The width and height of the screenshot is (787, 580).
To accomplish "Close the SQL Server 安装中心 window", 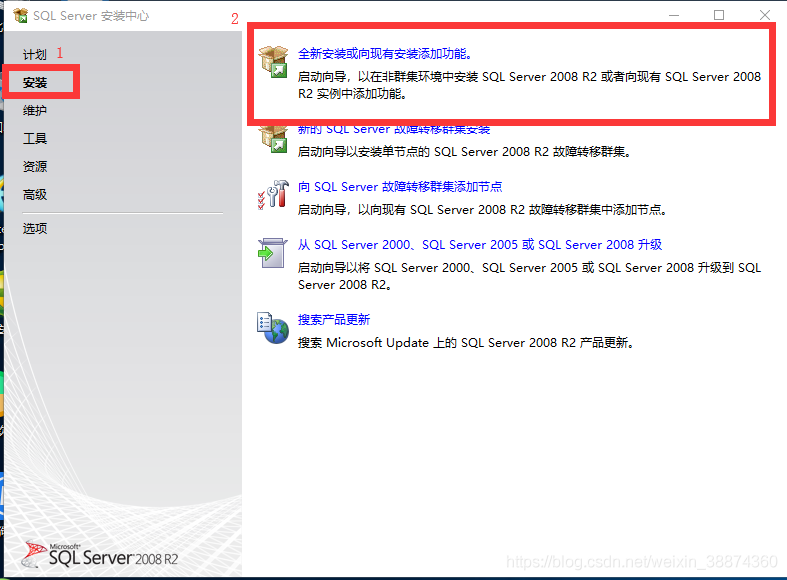I will pyautogui.click(x=764, y=16).
